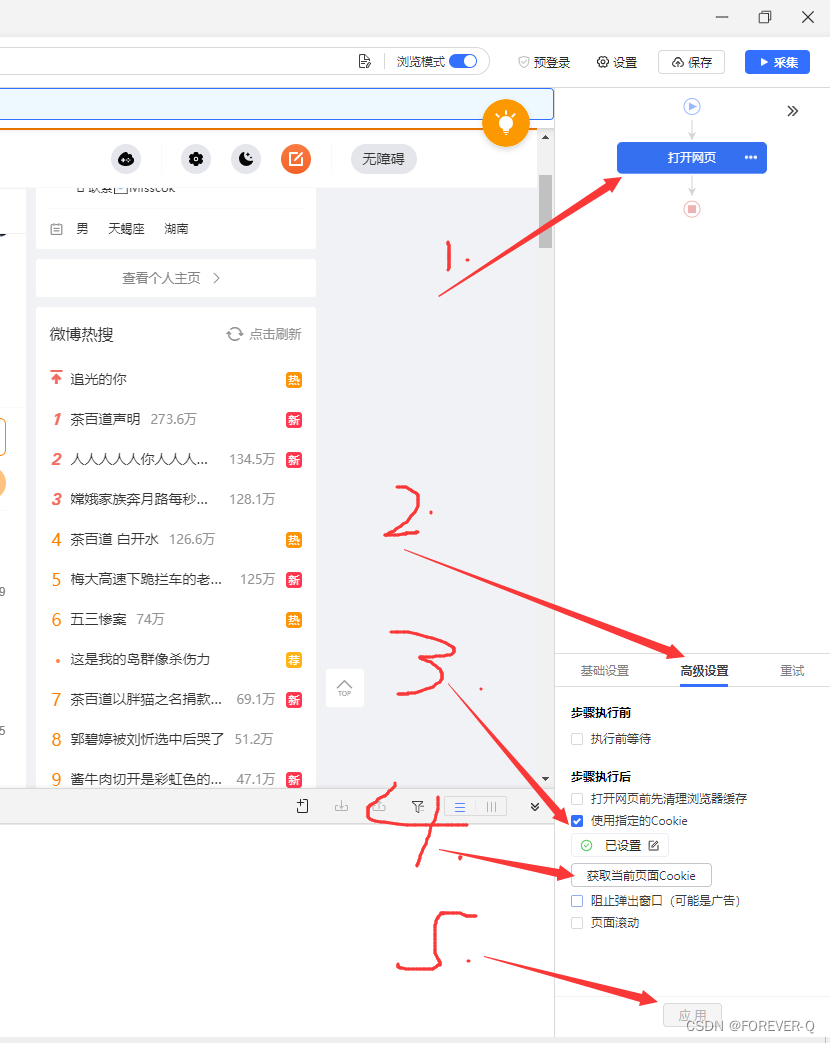The height and width of the screenshot is (1043, 830).
Task: Click the refresh icon next to 点击刷新
Action: click(235, 334)
